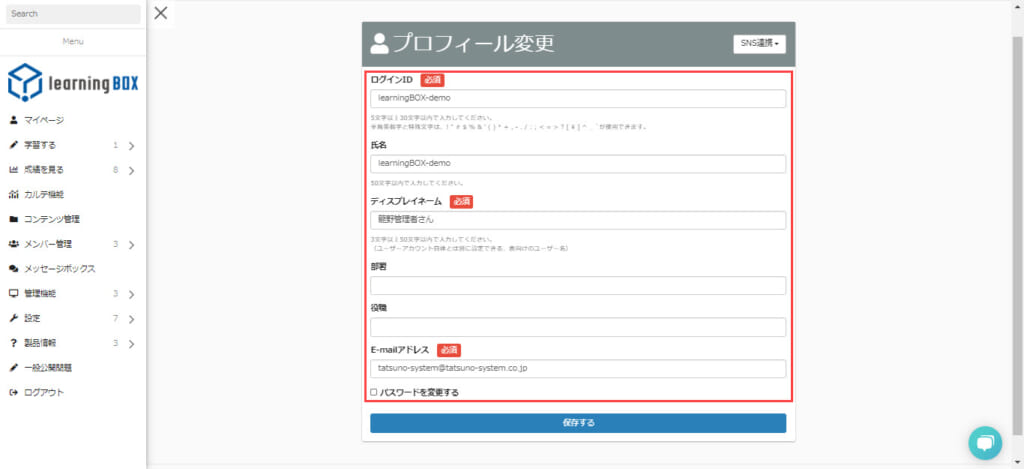Click the chart icon beside 成績を見る
Viewport: 1024px width, 469px height.
click(x=13, y=170)
